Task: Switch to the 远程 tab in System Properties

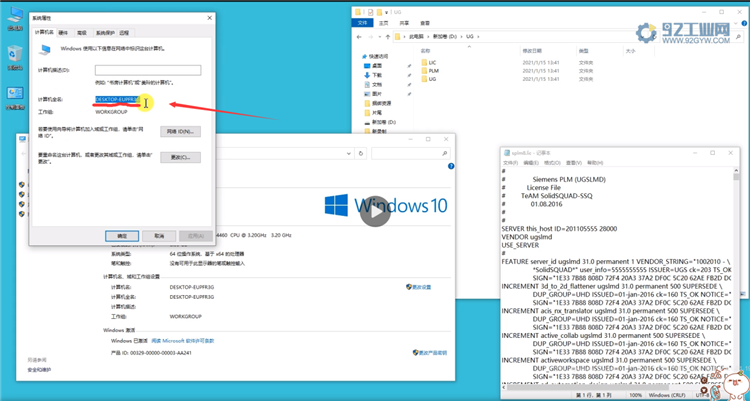Action: pyautogui.click(x=124, y=33)
